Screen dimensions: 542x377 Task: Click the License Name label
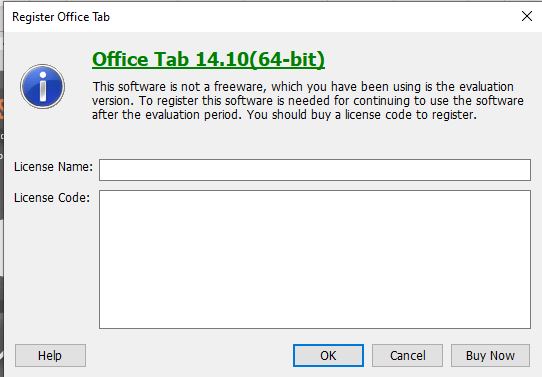coord(53,167)
